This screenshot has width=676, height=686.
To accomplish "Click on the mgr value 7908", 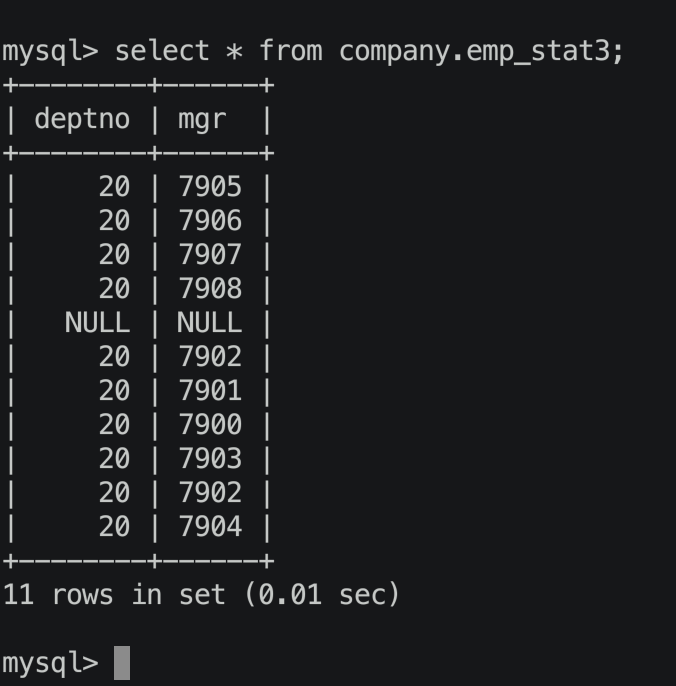I will click(x=210, y=288).
